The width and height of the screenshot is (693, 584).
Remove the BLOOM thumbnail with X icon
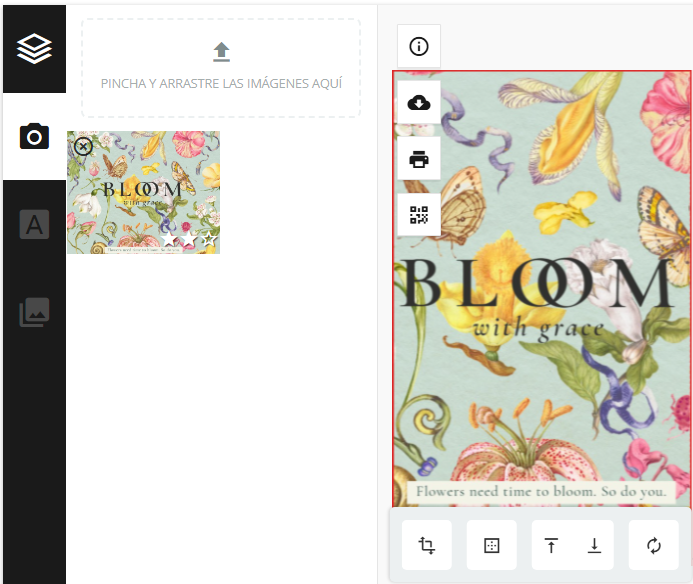coord(83,146)
